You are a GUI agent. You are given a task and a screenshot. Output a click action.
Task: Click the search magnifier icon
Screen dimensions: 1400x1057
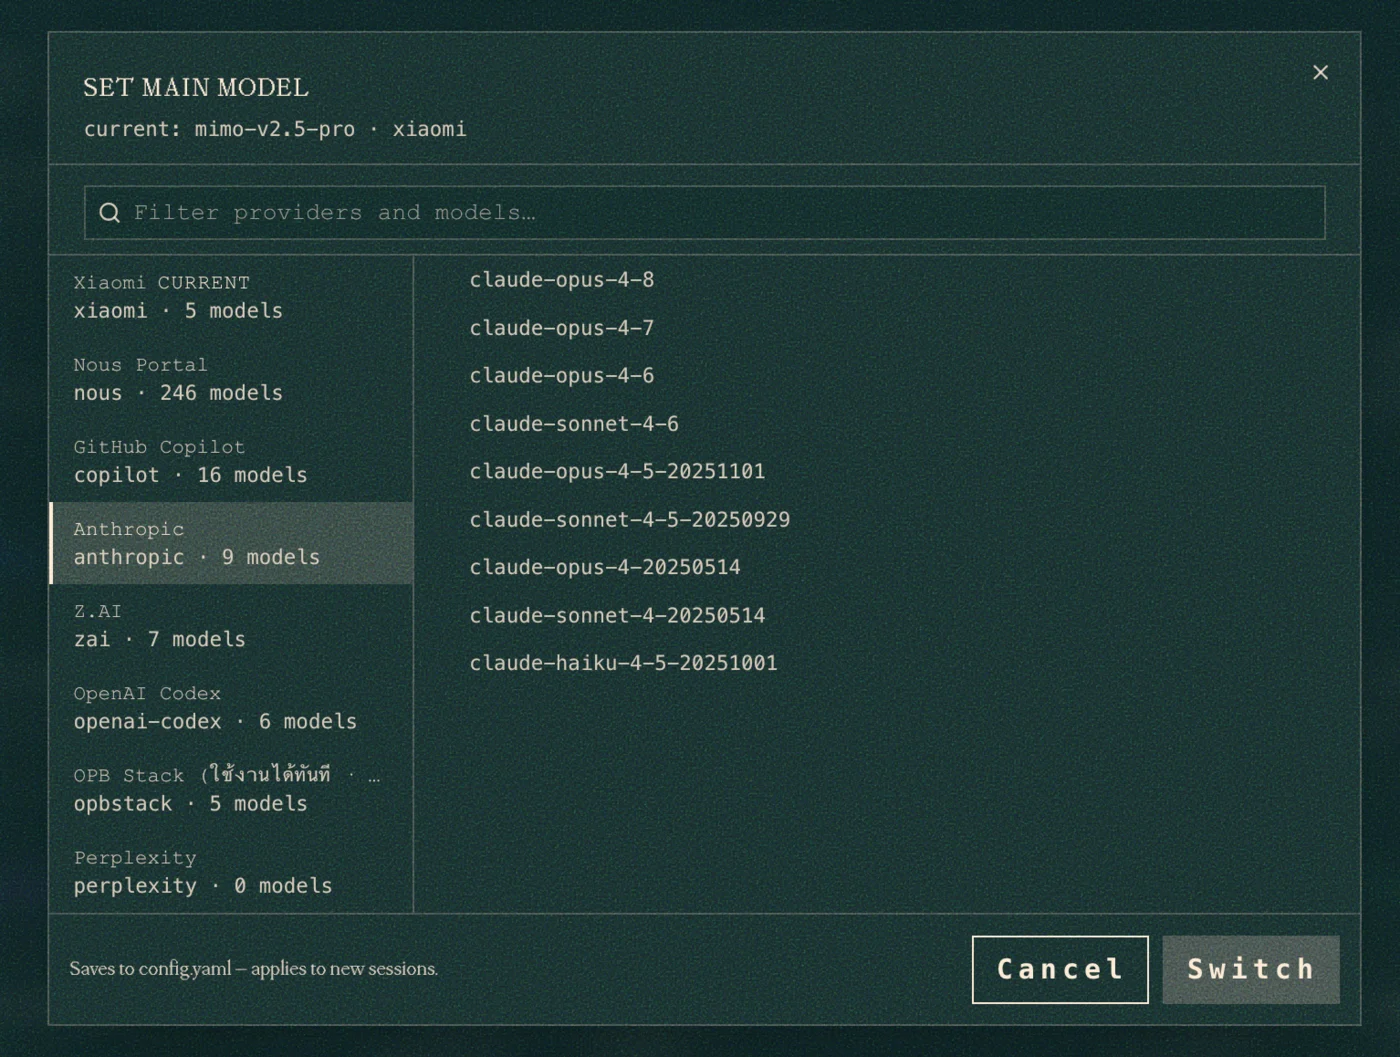coord(110,213)
